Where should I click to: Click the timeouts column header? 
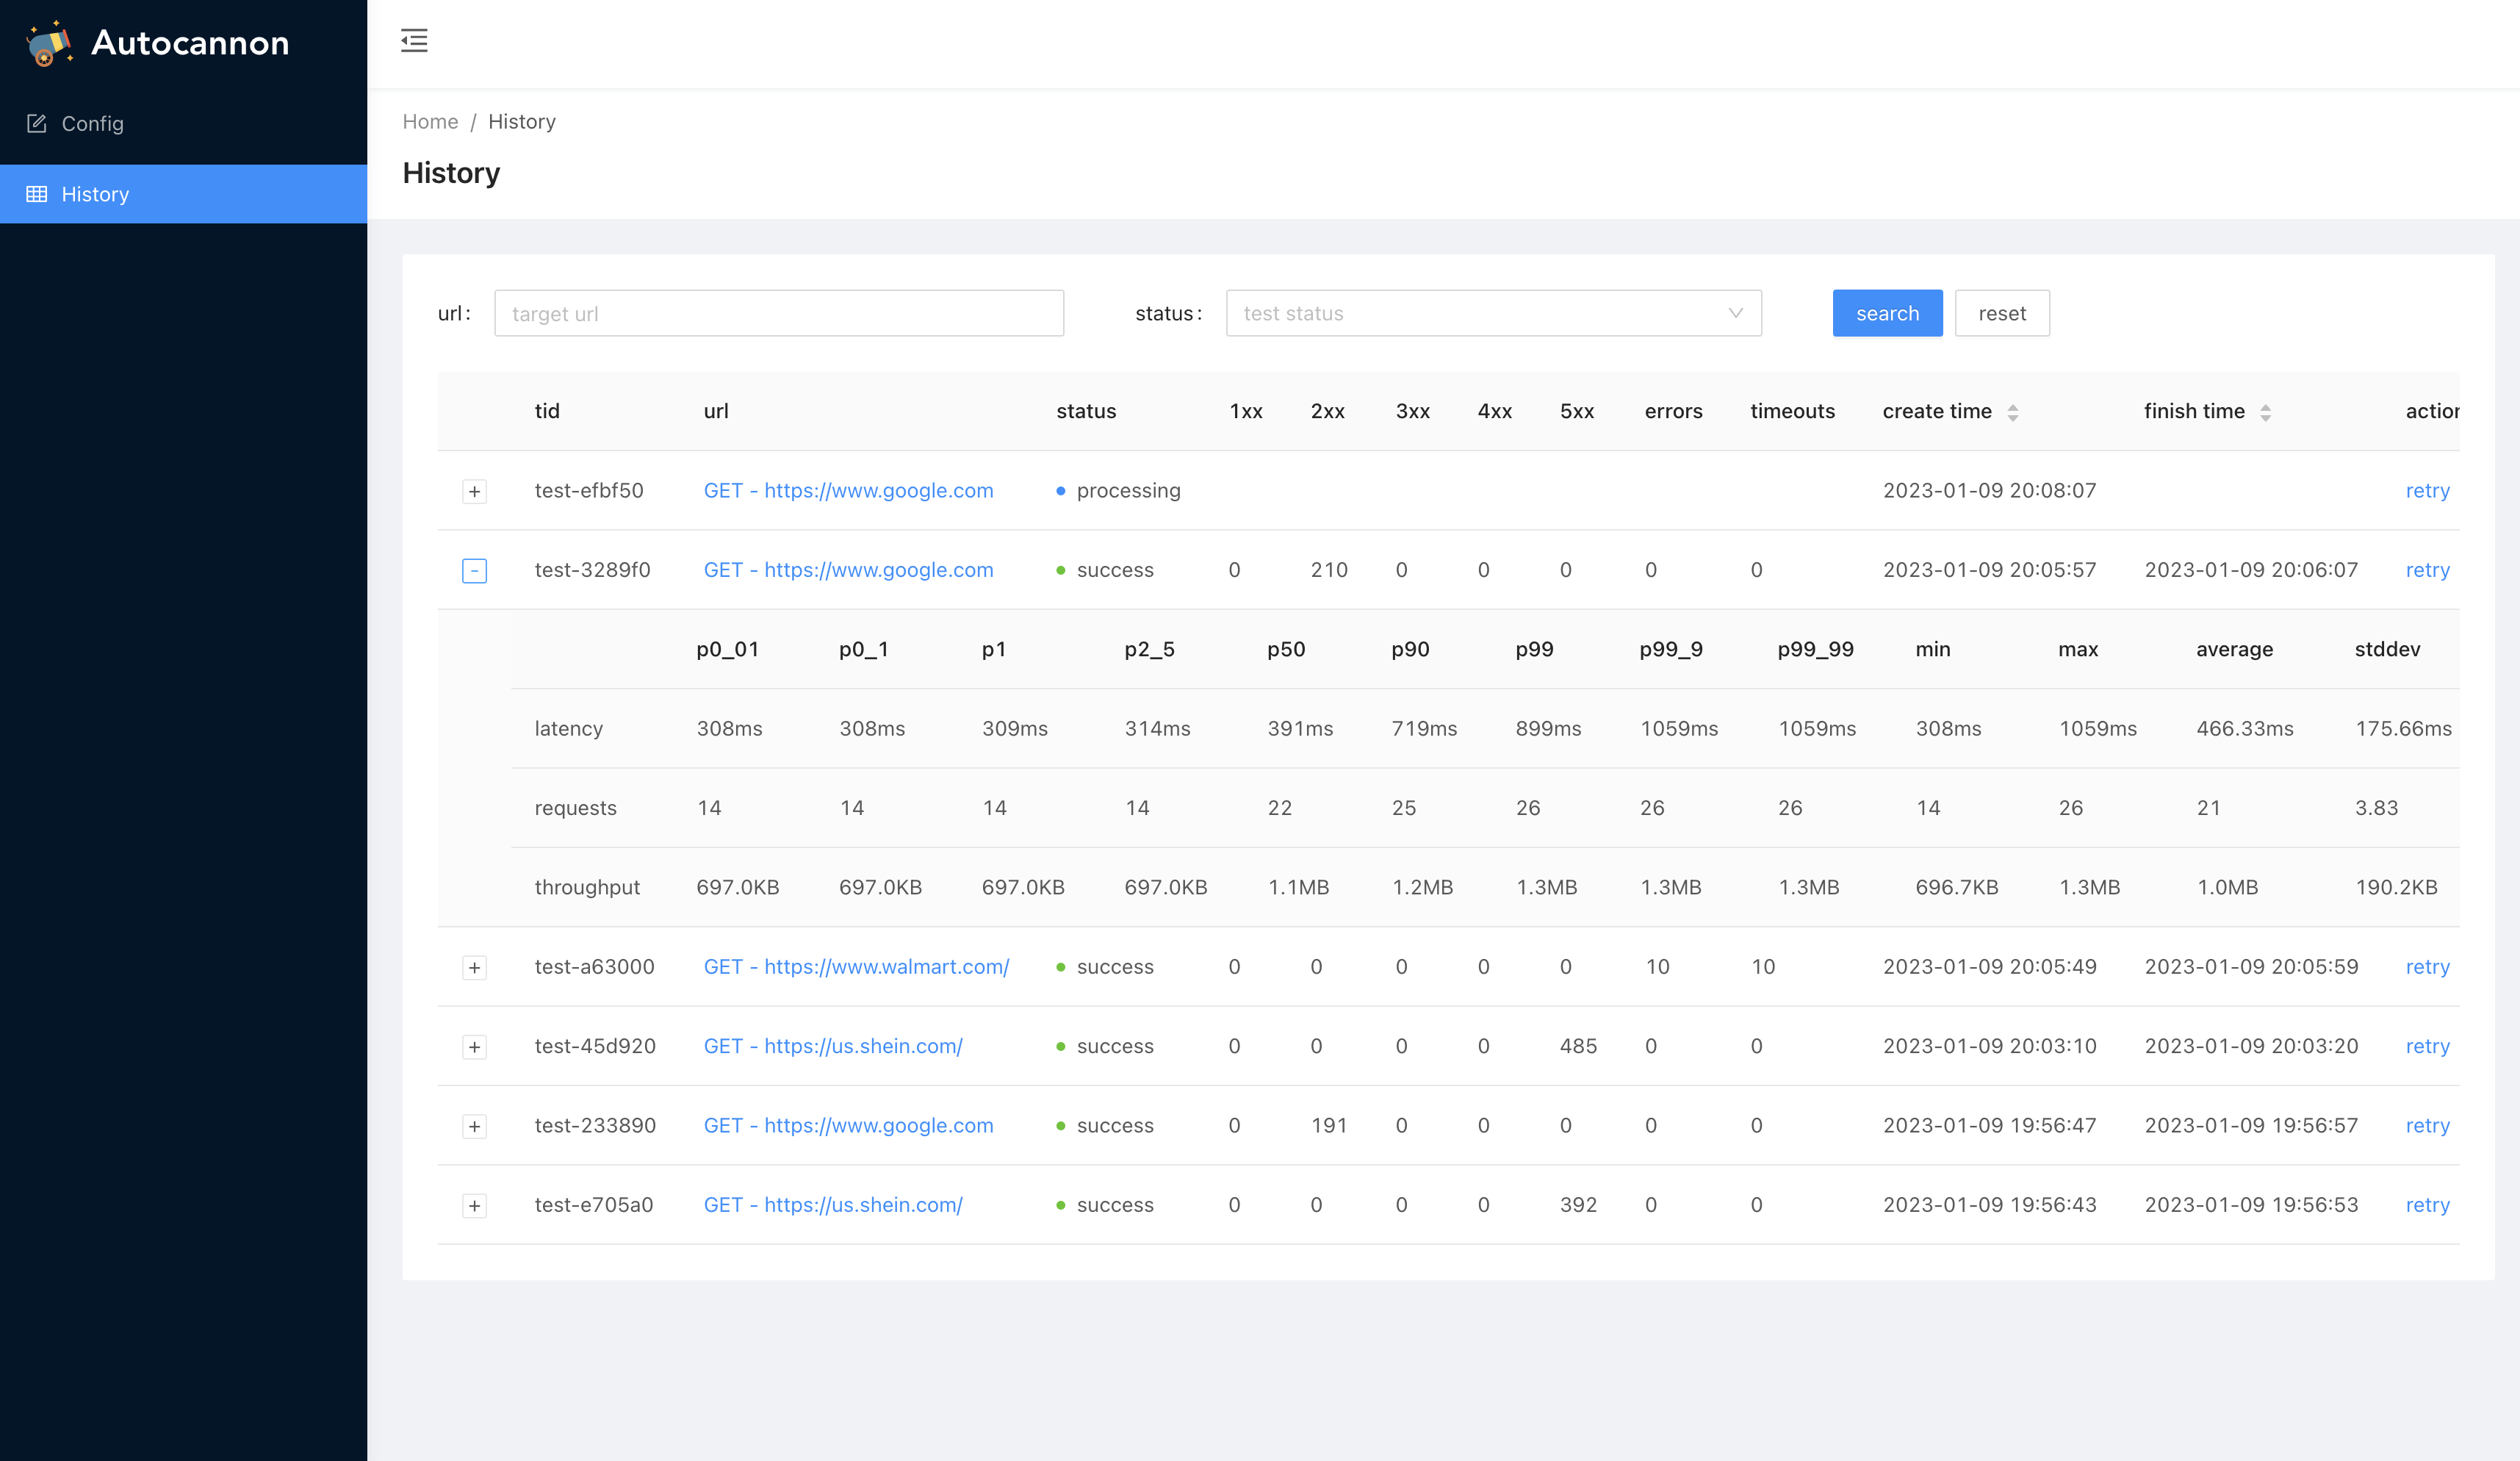(1792, 411)
